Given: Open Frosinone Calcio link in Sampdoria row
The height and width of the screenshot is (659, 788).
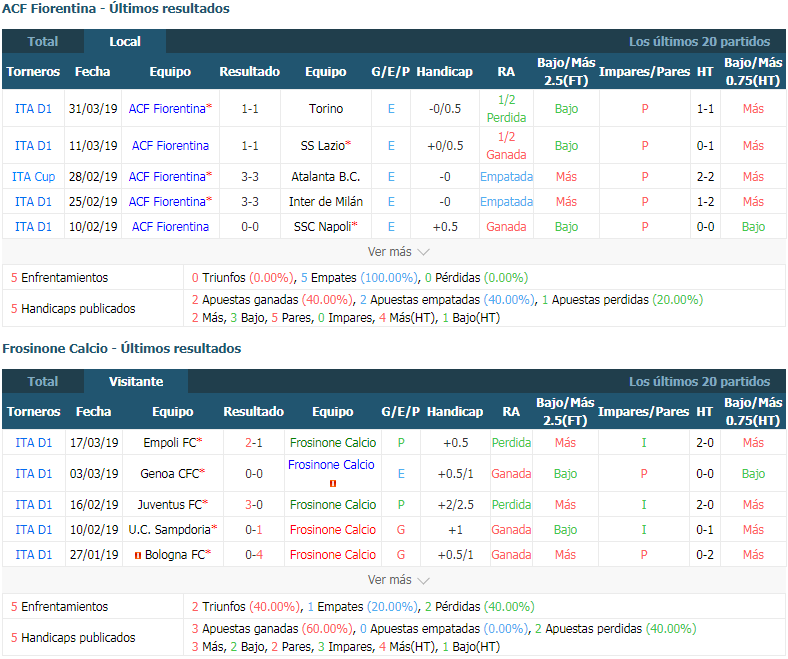Looking at the screenshot, I should 333,530.
